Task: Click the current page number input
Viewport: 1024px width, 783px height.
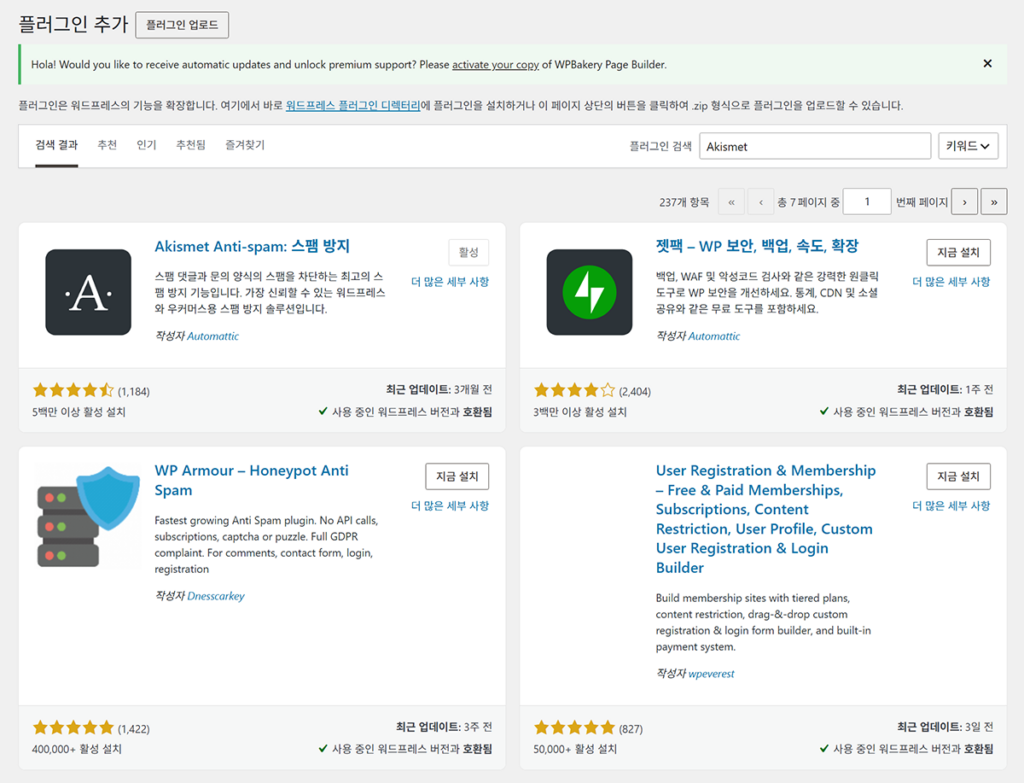Action: click(x=867, y=202)
